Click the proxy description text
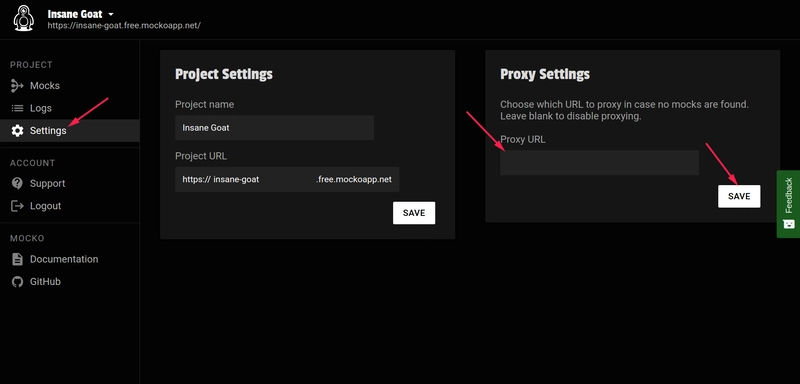 pyautogui.click(x=624, y=110)
